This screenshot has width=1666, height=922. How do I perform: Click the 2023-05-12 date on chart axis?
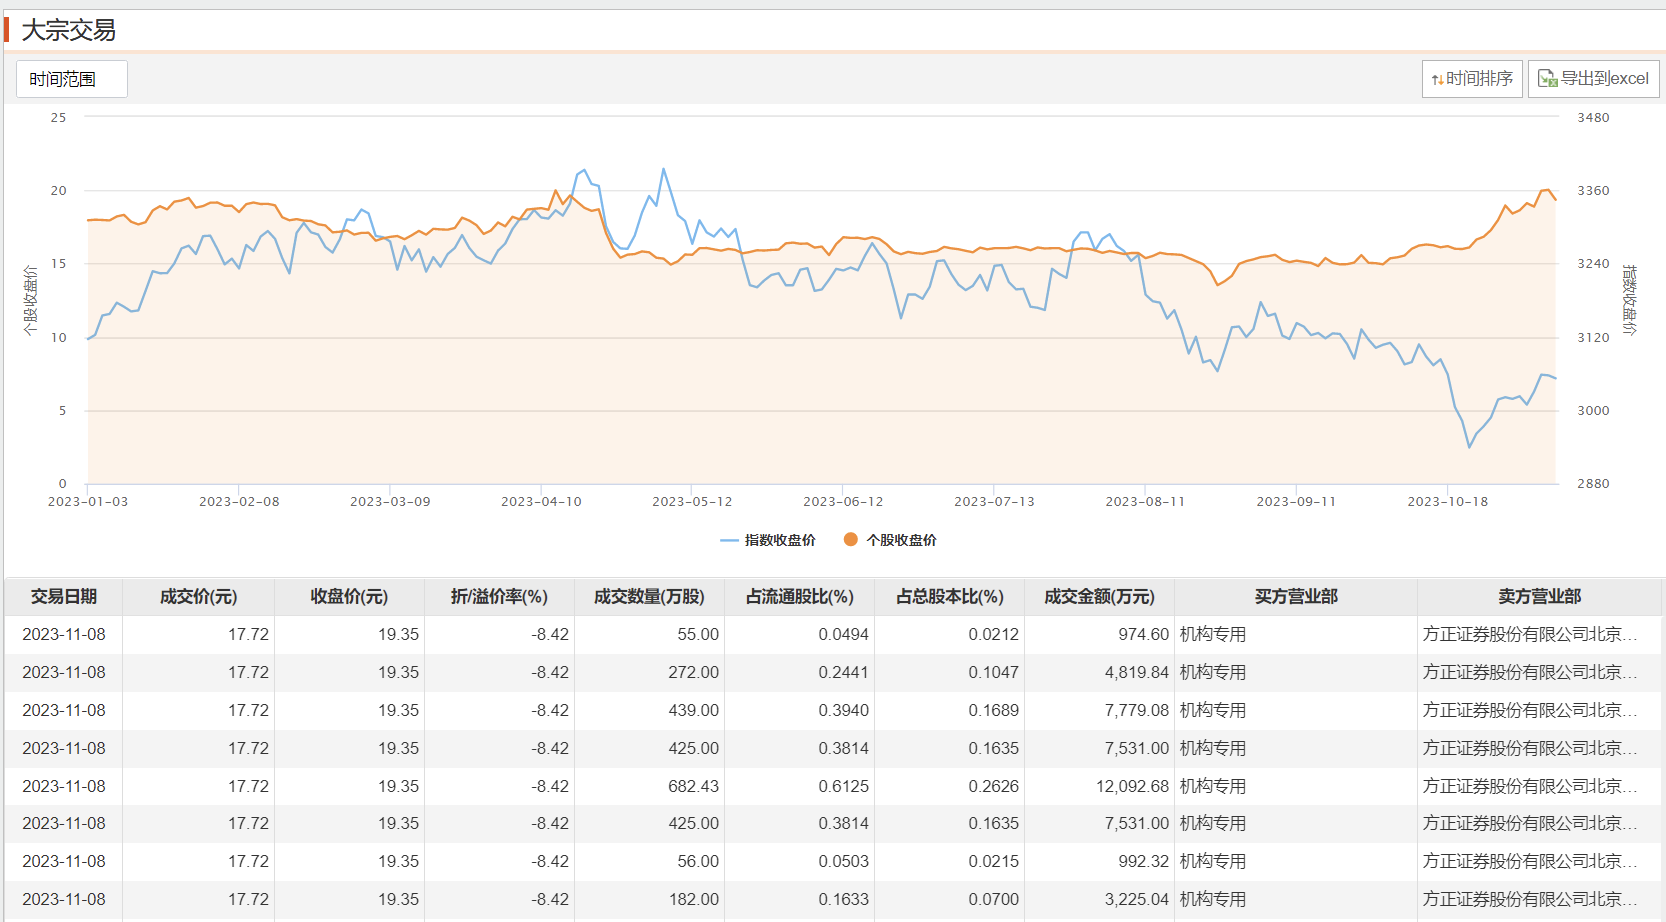coord(692,502)
